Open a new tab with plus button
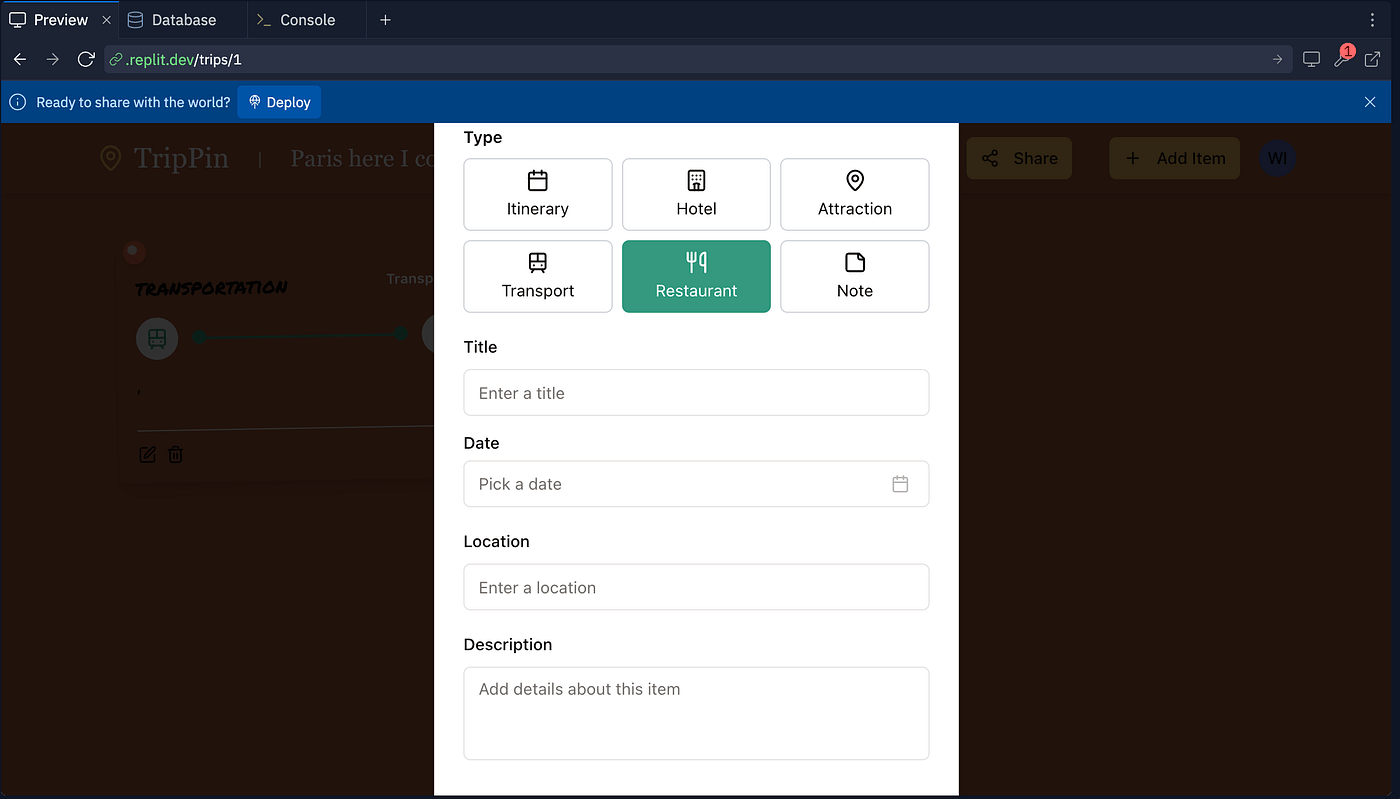The width and height of the screenshot is (1400, 799). click(385, 20)
